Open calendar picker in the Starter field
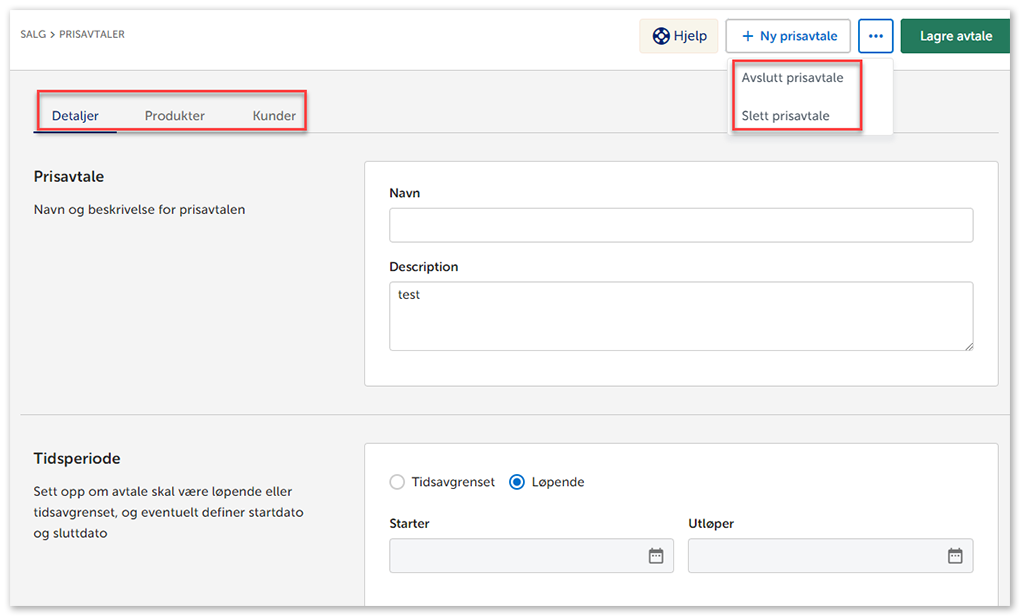Image resolution: width=1020 pixels, height=616 pixels. (655, 556)
